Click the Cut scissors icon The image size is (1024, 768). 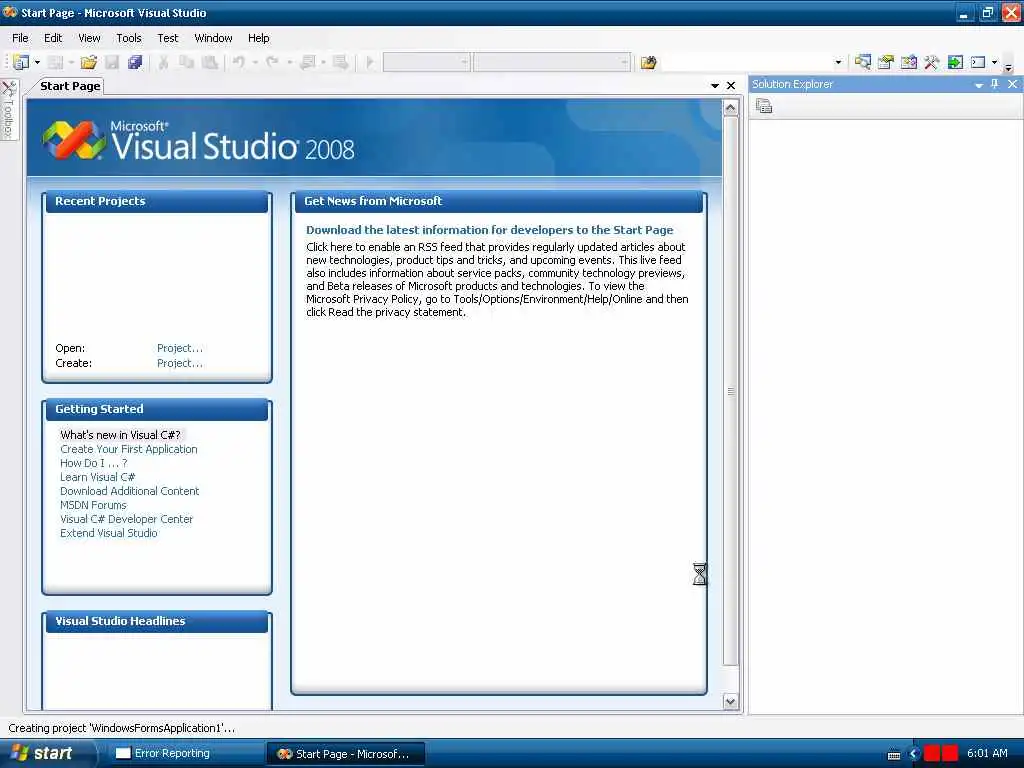[163, 63]
